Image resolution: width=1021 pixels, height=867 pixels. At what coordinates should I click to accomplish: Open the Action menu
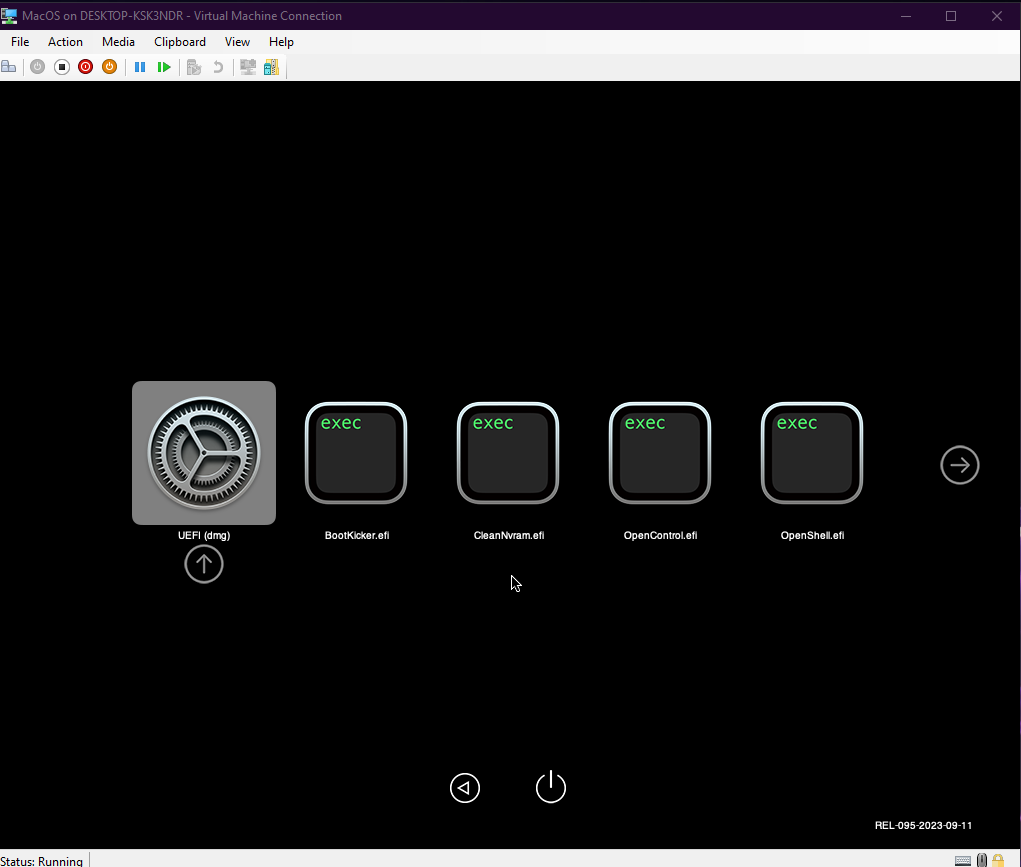(66, 42)
